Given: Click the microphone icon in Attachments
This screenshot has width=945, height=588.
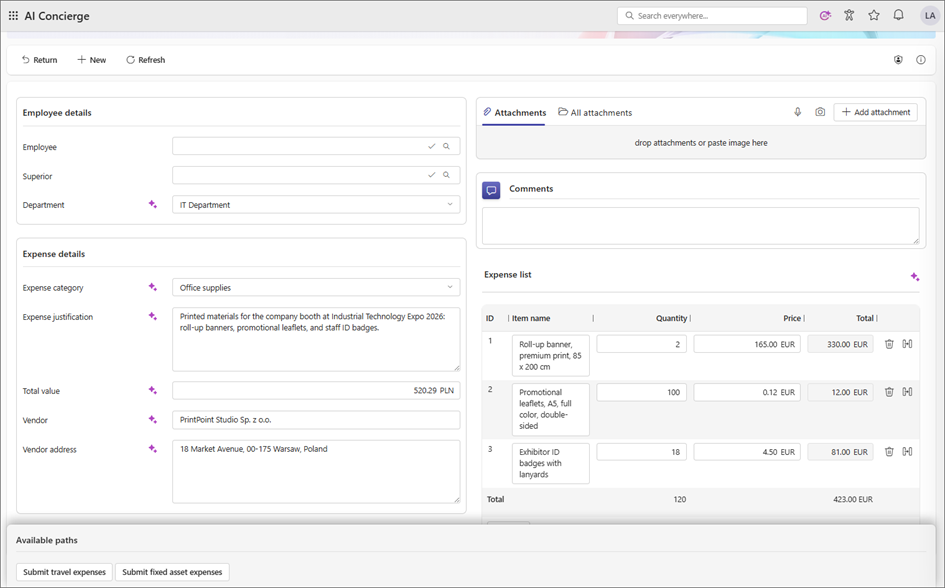Looking at the screenshot, I should click(797, 112).
